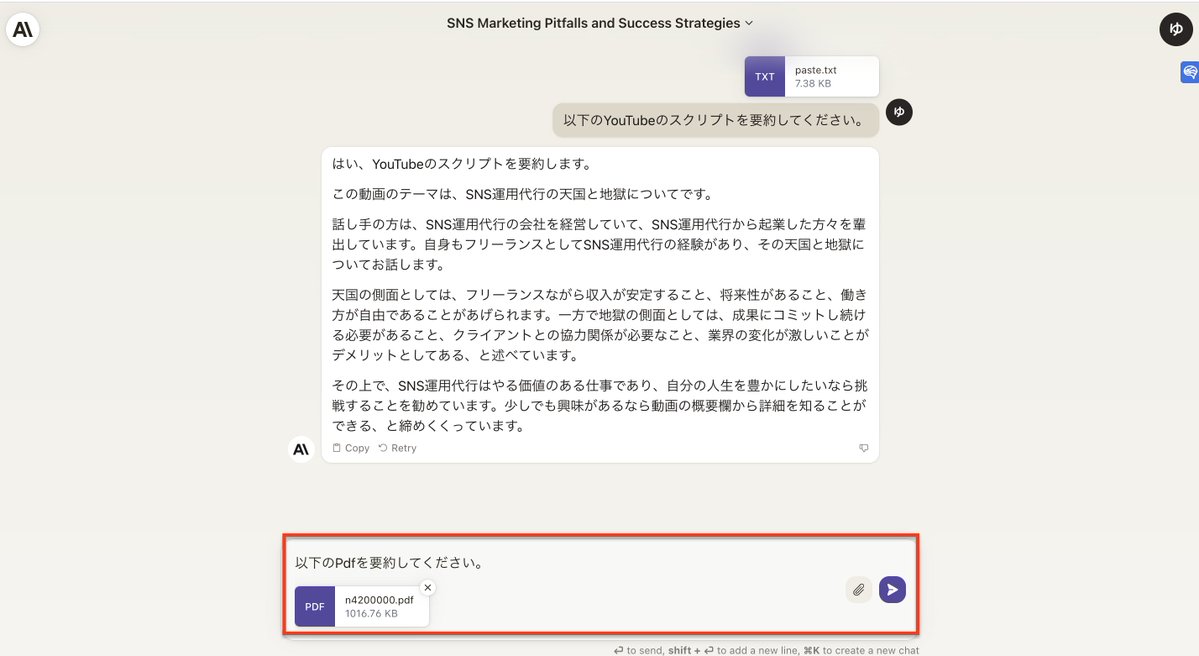
Task: Click the first line of the response
Action: pos(463,164)
